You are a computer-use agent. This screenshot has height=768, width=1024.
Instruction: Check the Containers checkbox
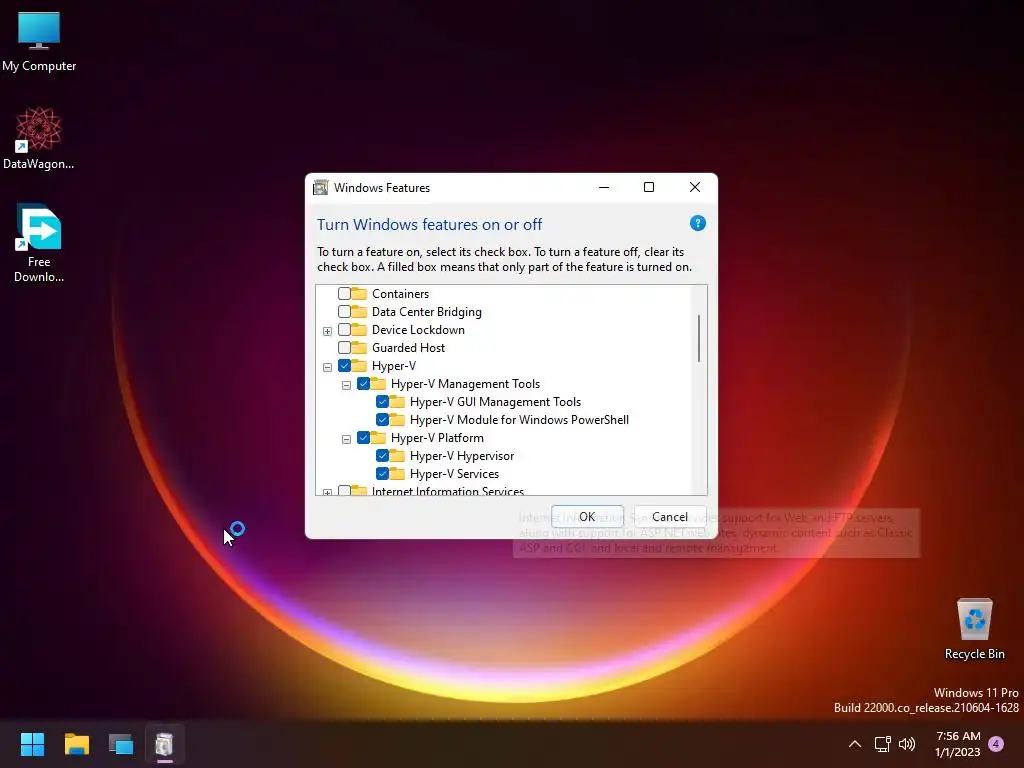[344, 294]
